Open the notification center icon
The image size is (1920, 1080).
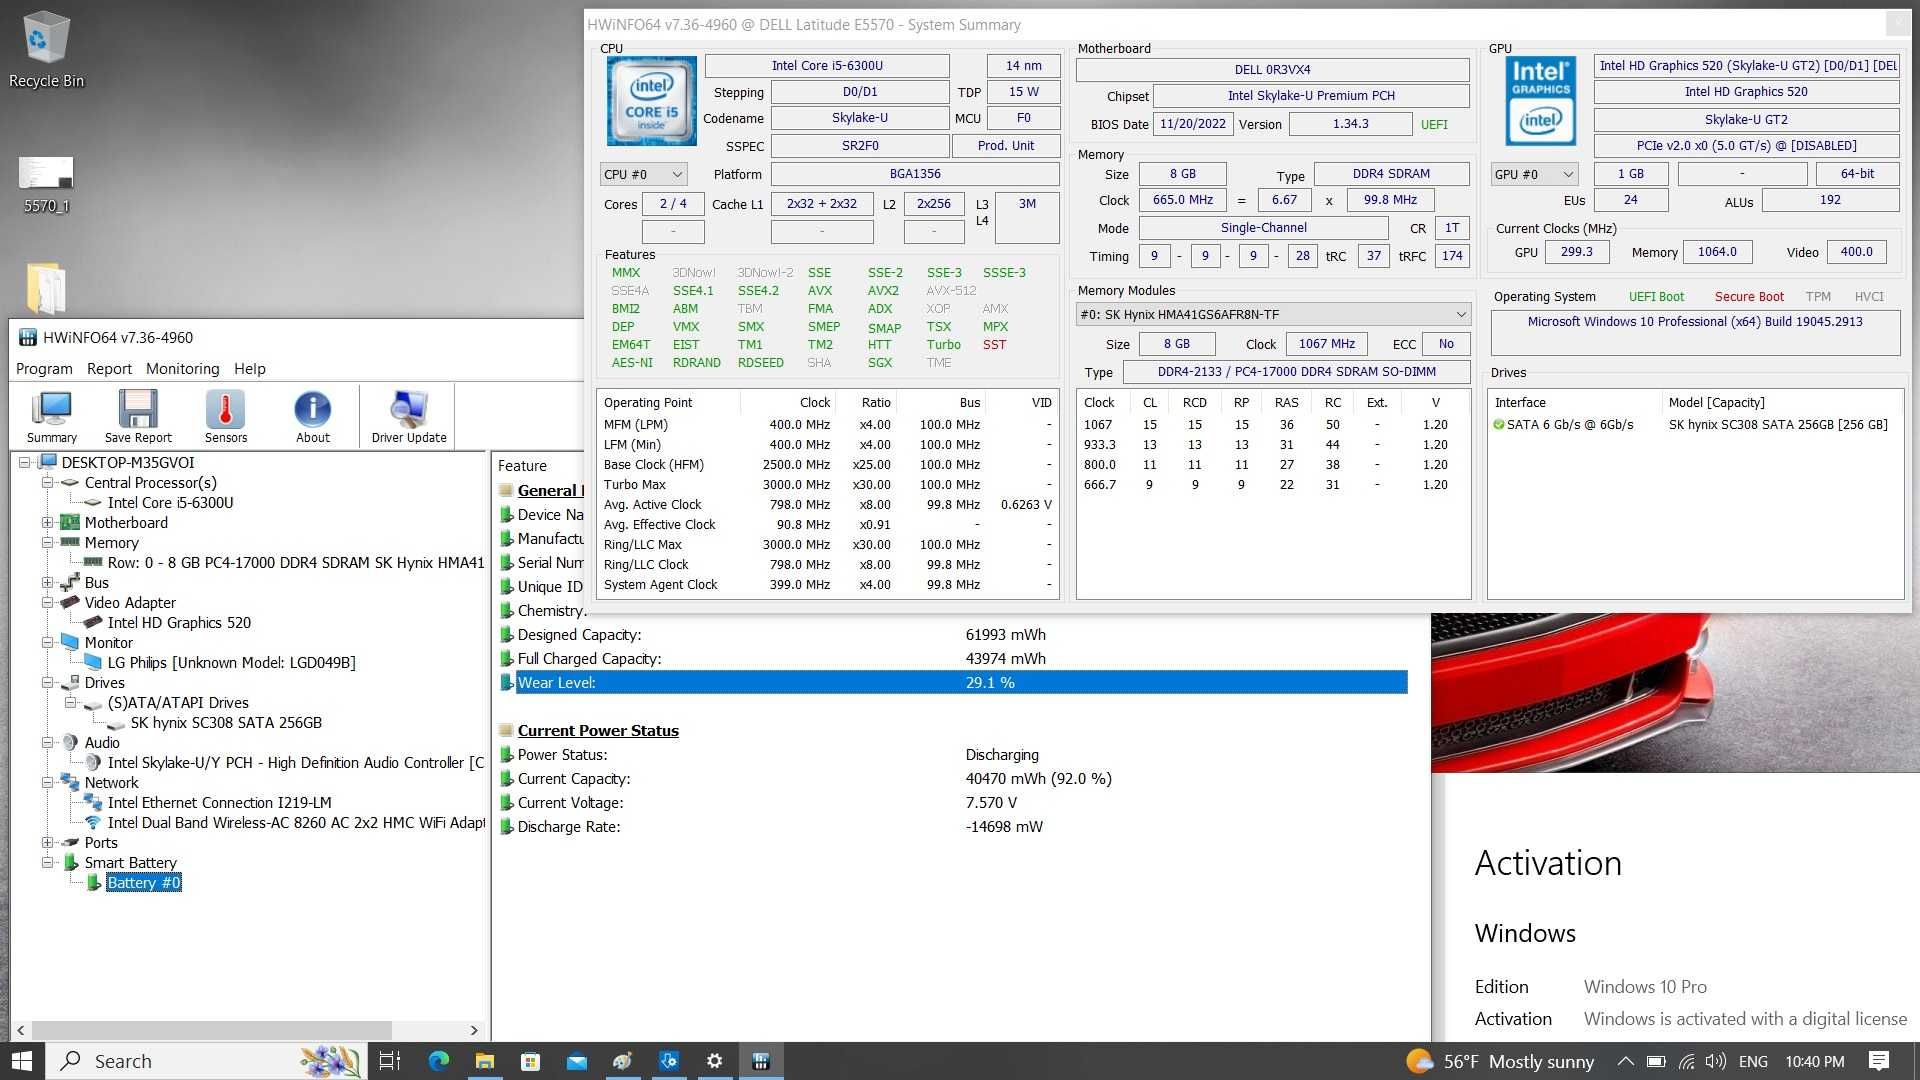pos(1878,1061)
